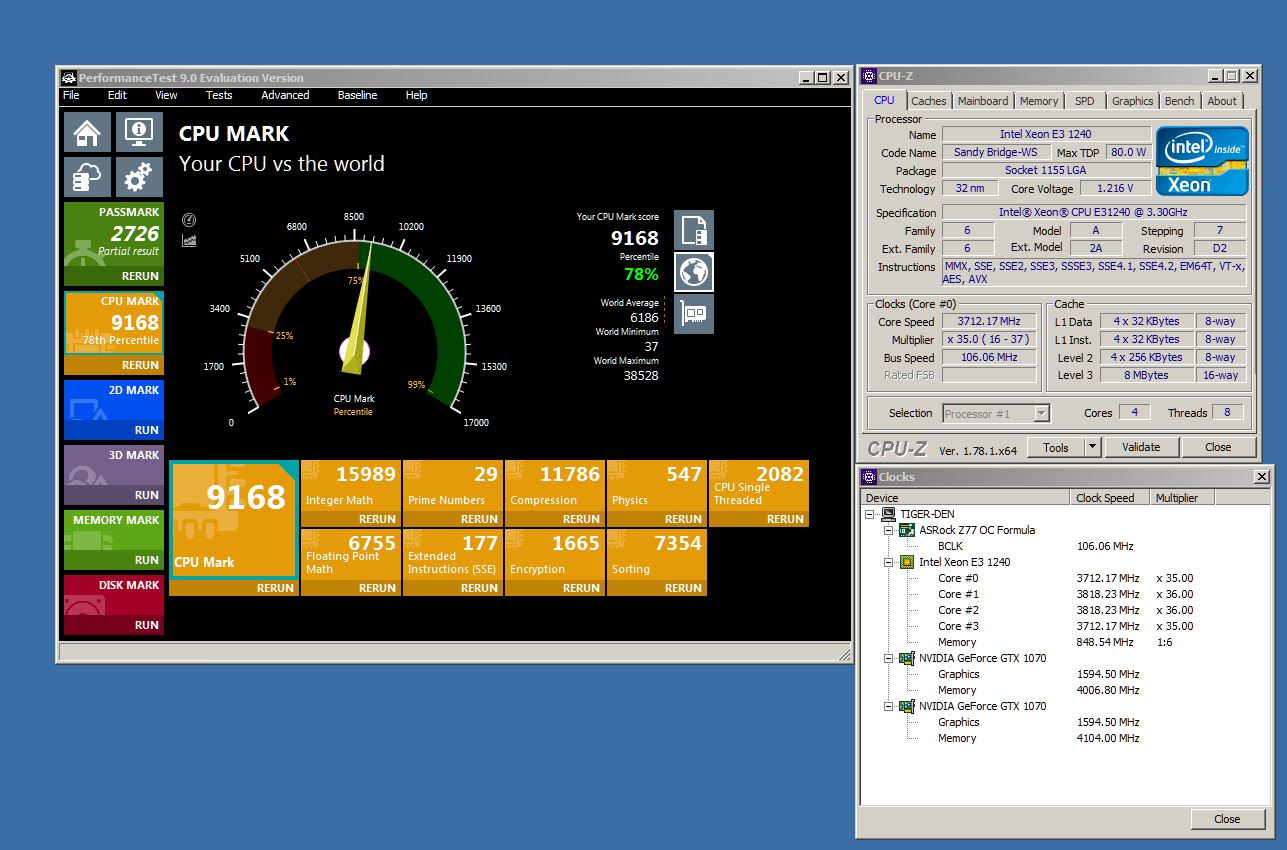
Task: Switch to the Mainboard tab in CPU-Z
Action: pos(983,101)
